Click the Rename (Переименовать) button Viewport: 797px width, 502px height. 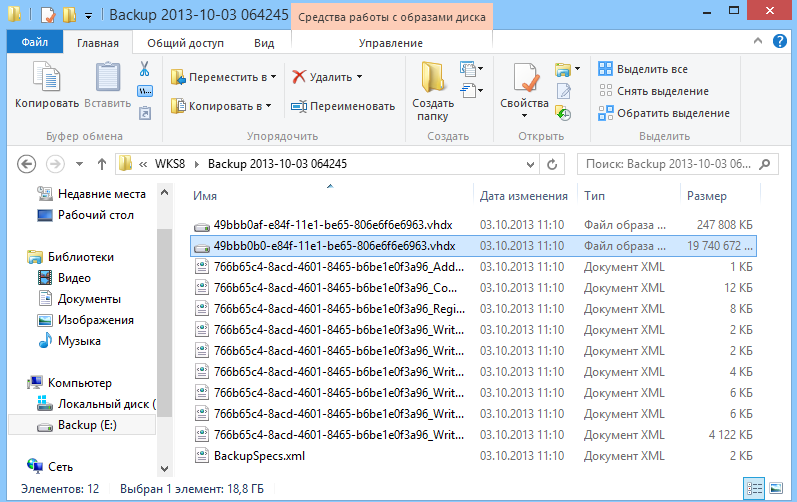coord(343,106)
